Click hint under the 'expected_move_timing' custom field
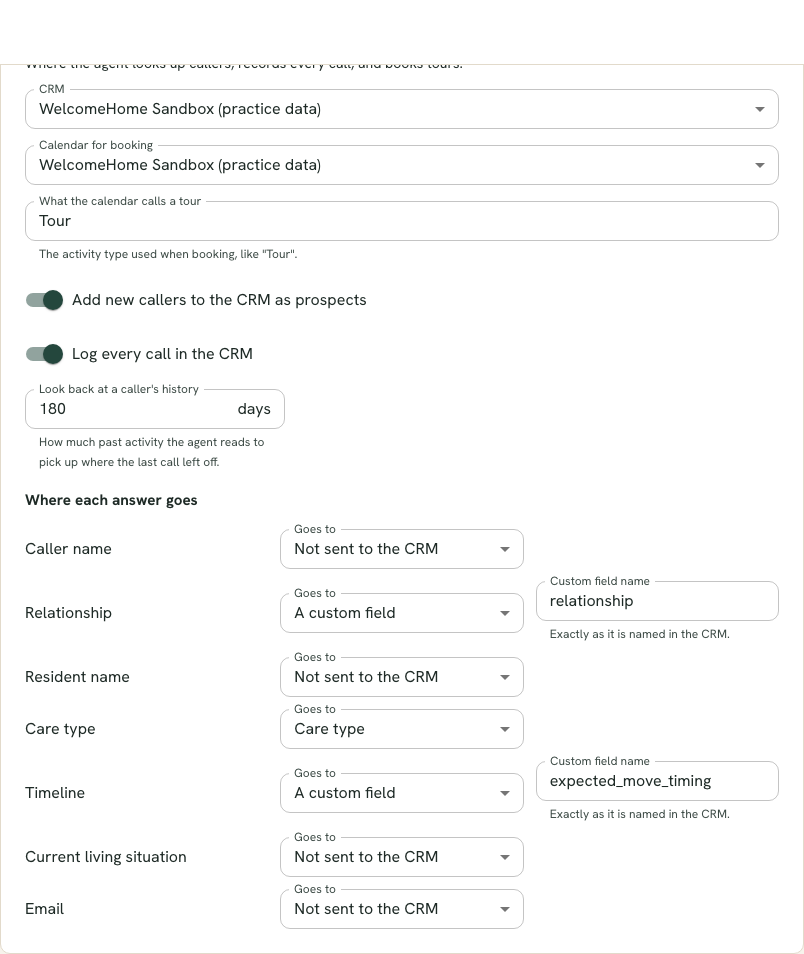The width and height of the screenshot is (804, 954). tap(640, 814)
